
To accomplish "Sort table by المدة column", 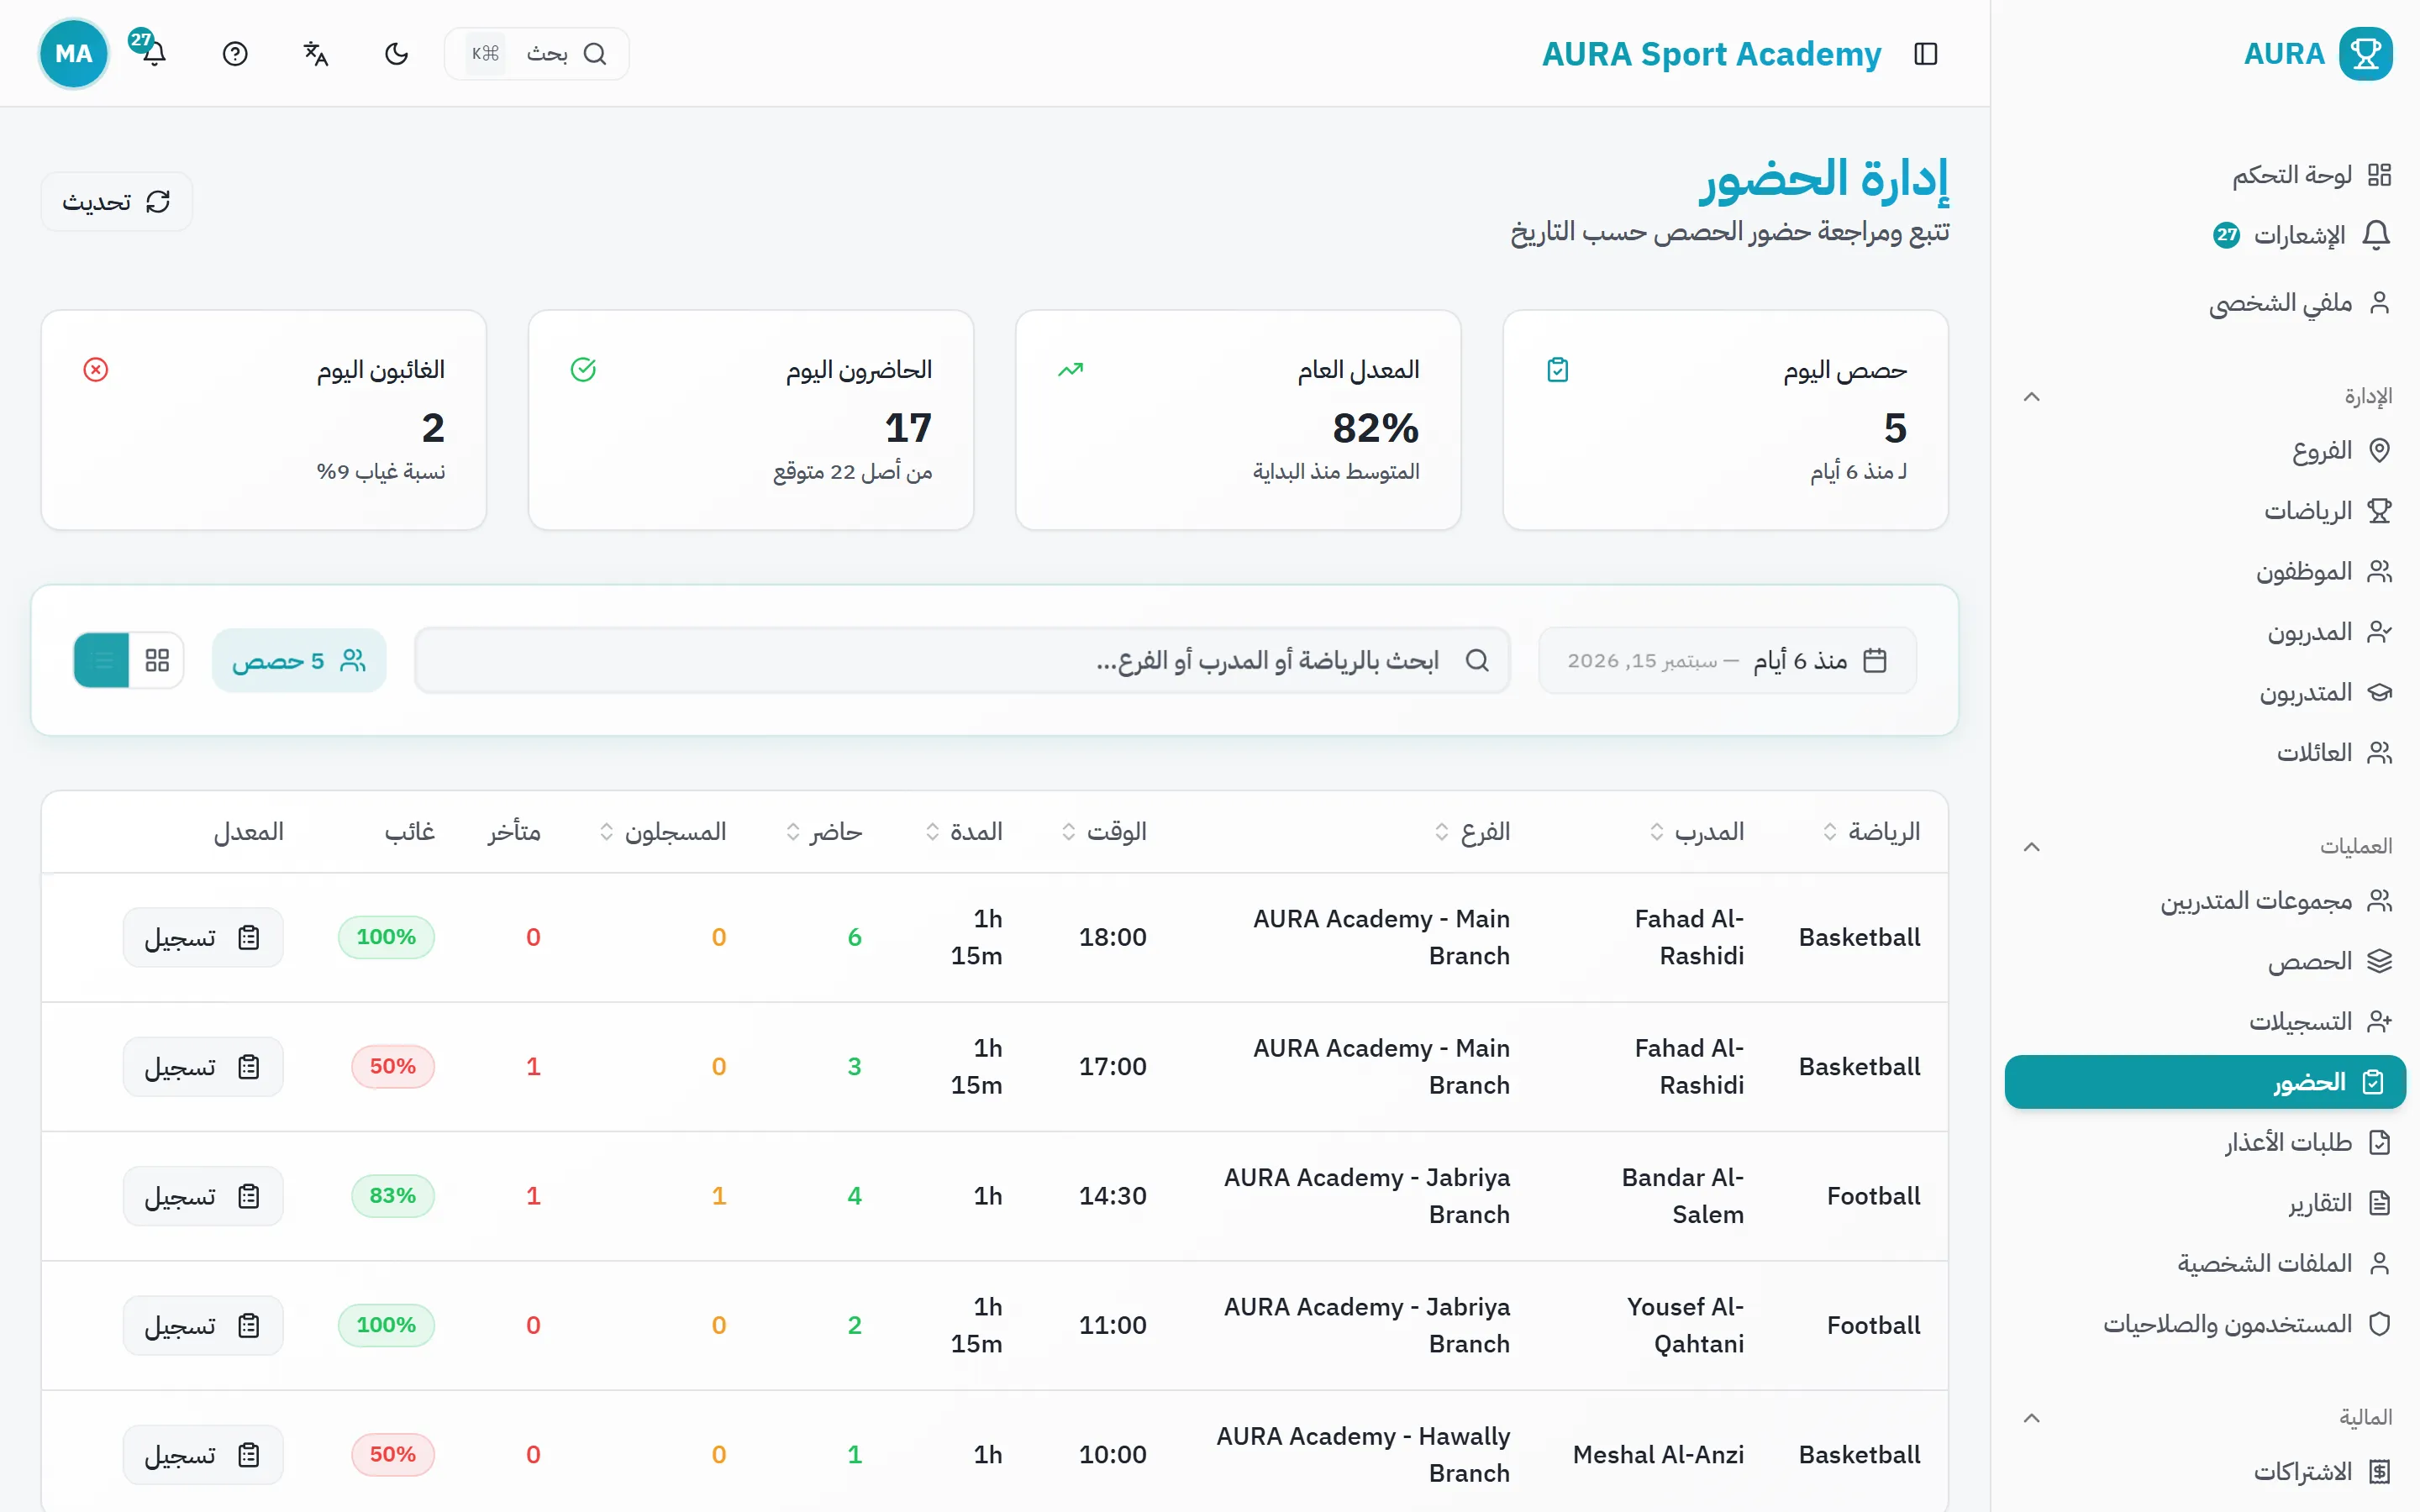I will click(x=964, y=831).
